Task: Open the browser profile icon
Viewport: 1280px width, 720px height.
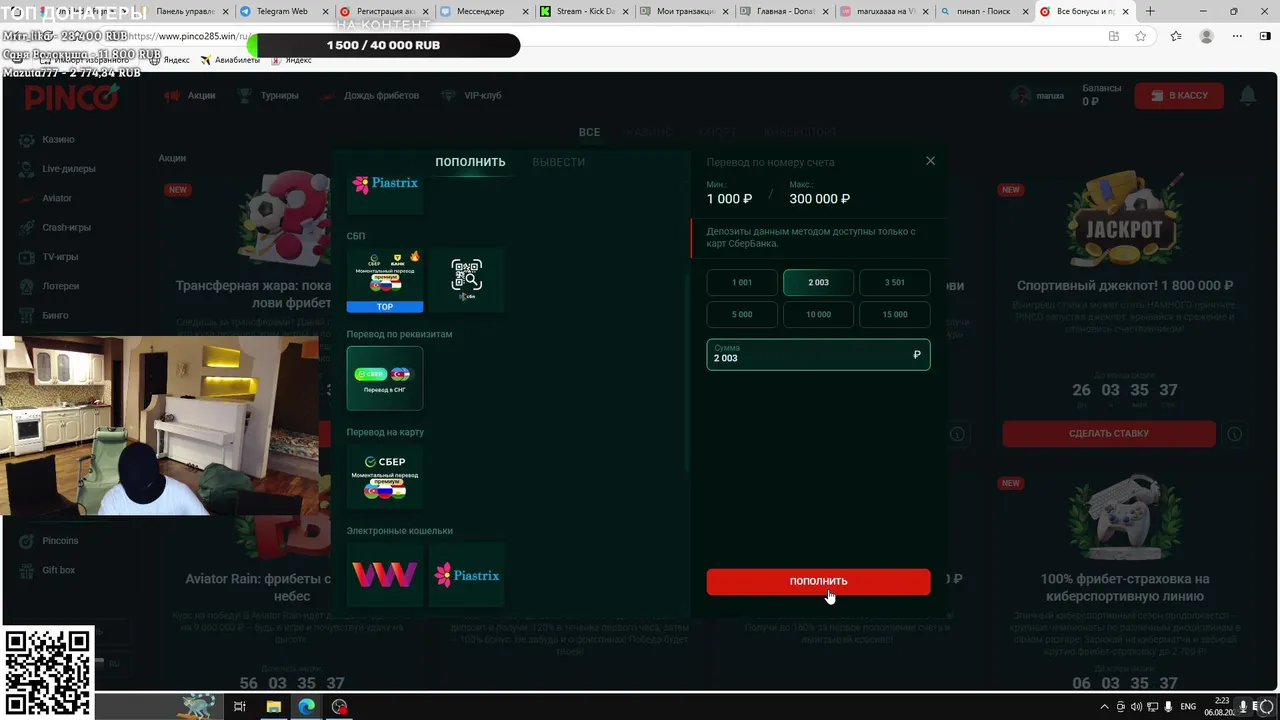Action: (x=1206, y=36)
